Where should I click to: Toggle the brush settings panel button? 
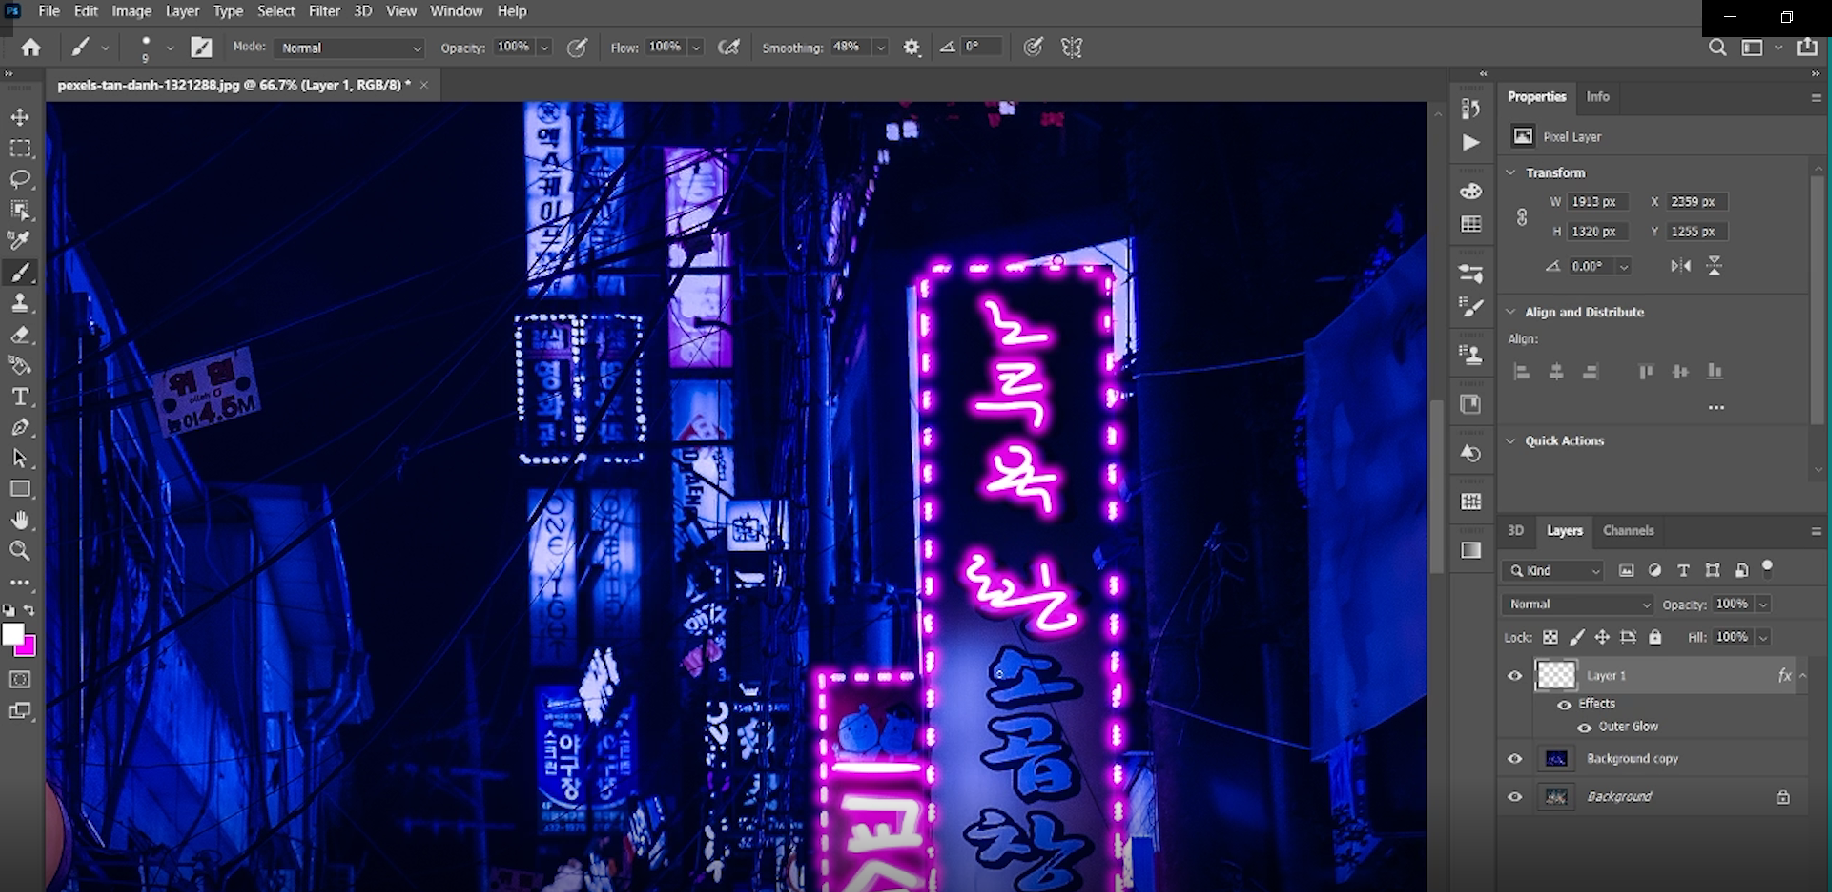pyautogui.click(x=202, y=47)
